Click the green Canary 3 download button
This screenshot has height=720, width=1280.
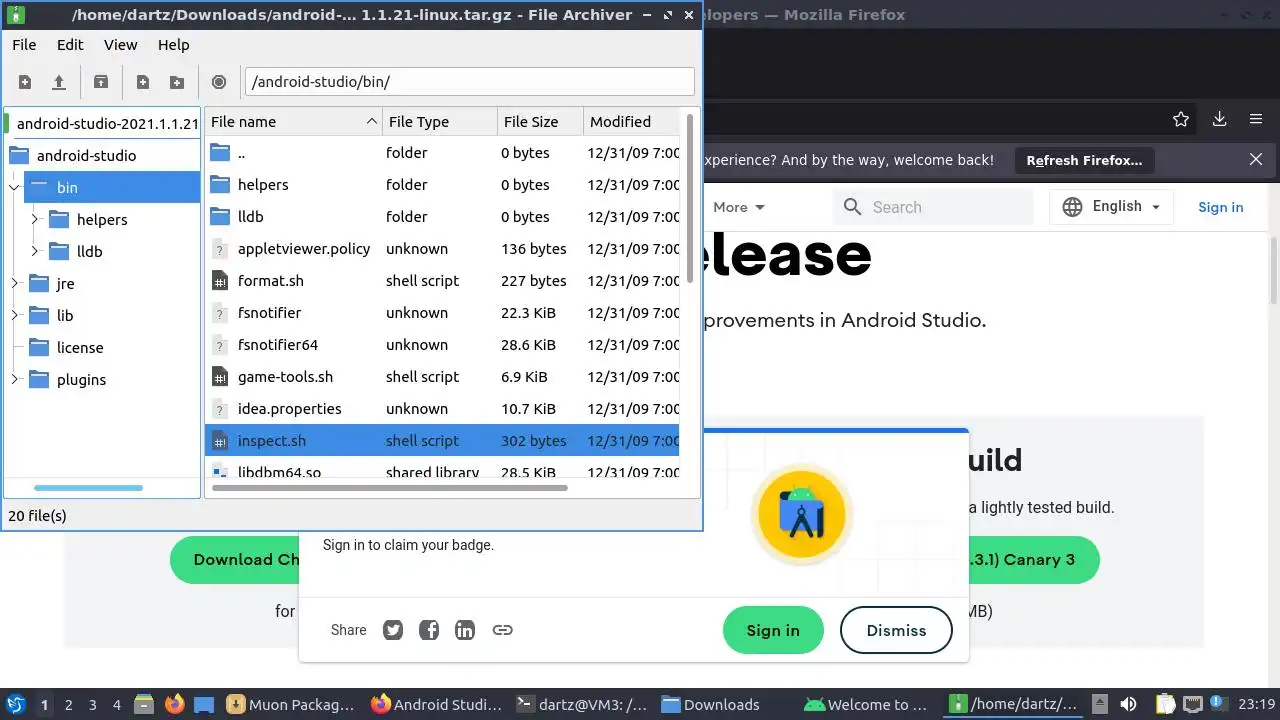1032,560
